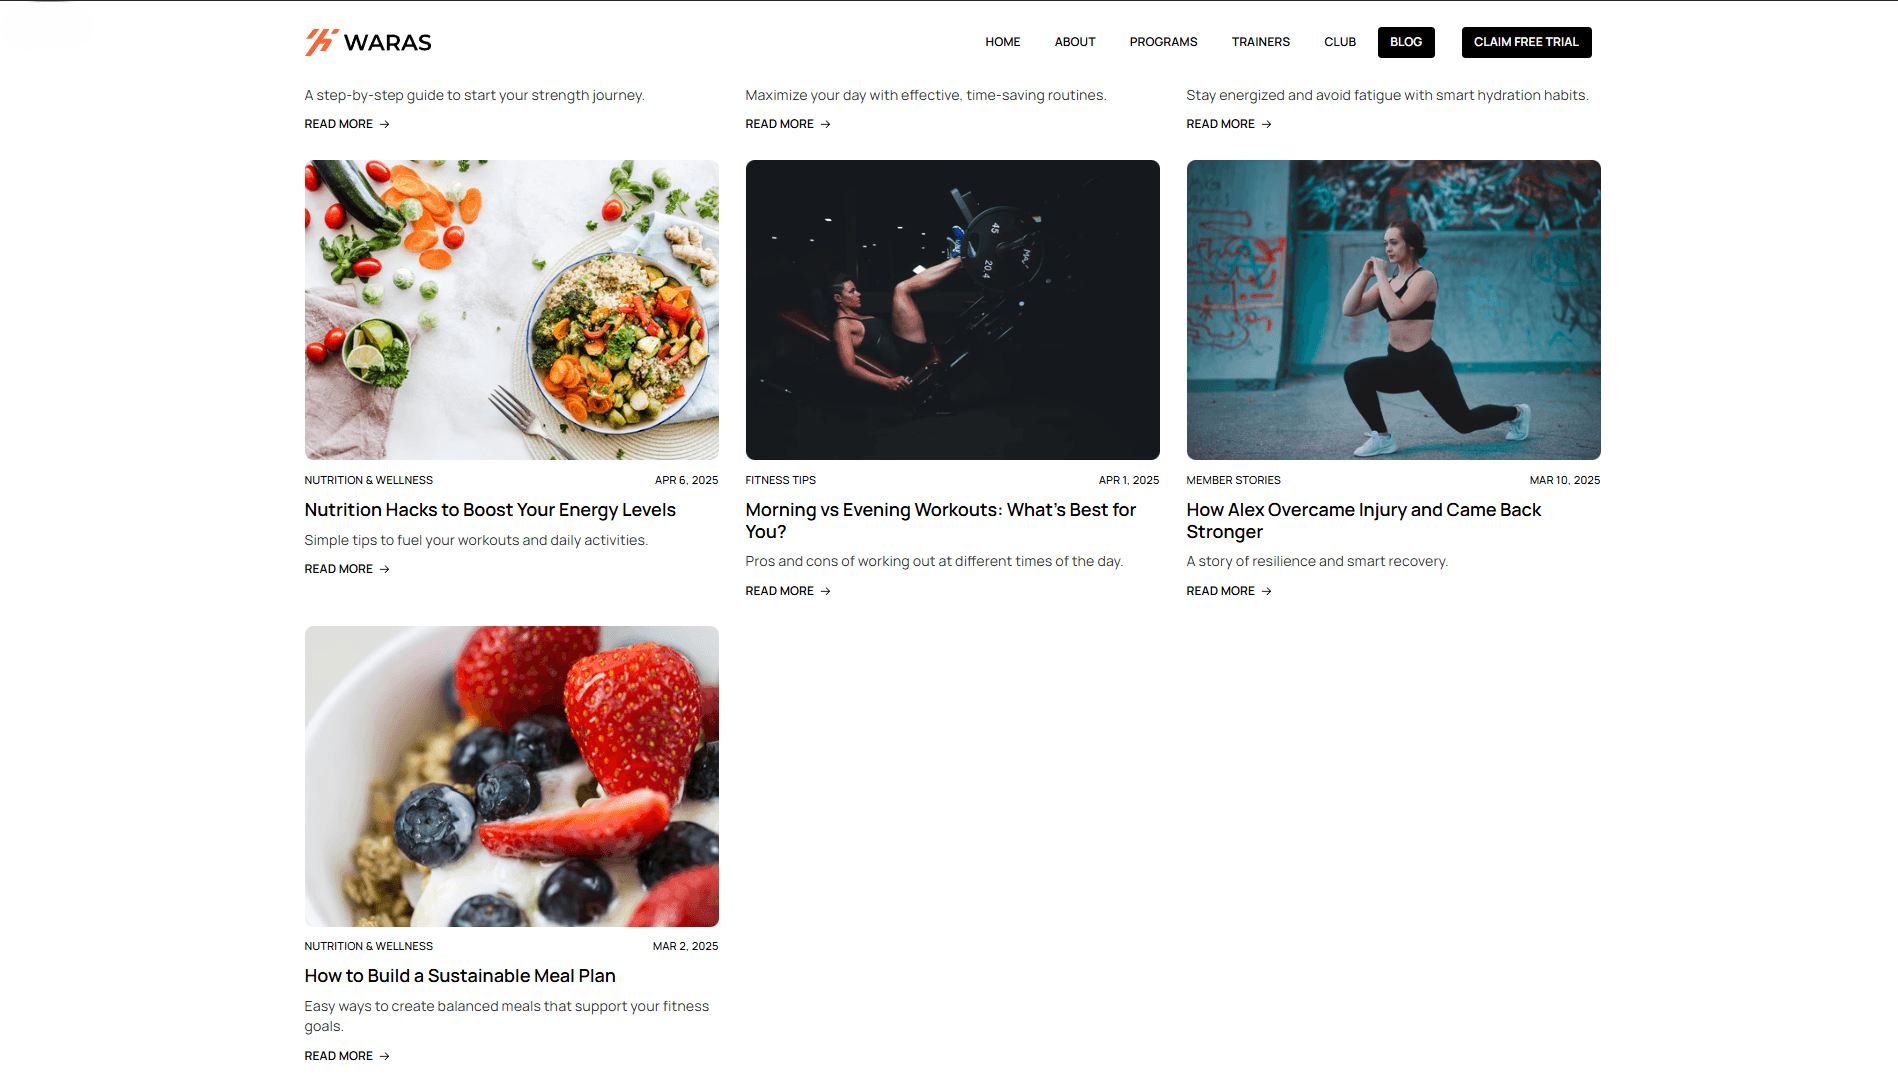Open the Home menu item
Image resolution: width=1898 pixels, height=1079 pixels.
(x=1002, y=42)
